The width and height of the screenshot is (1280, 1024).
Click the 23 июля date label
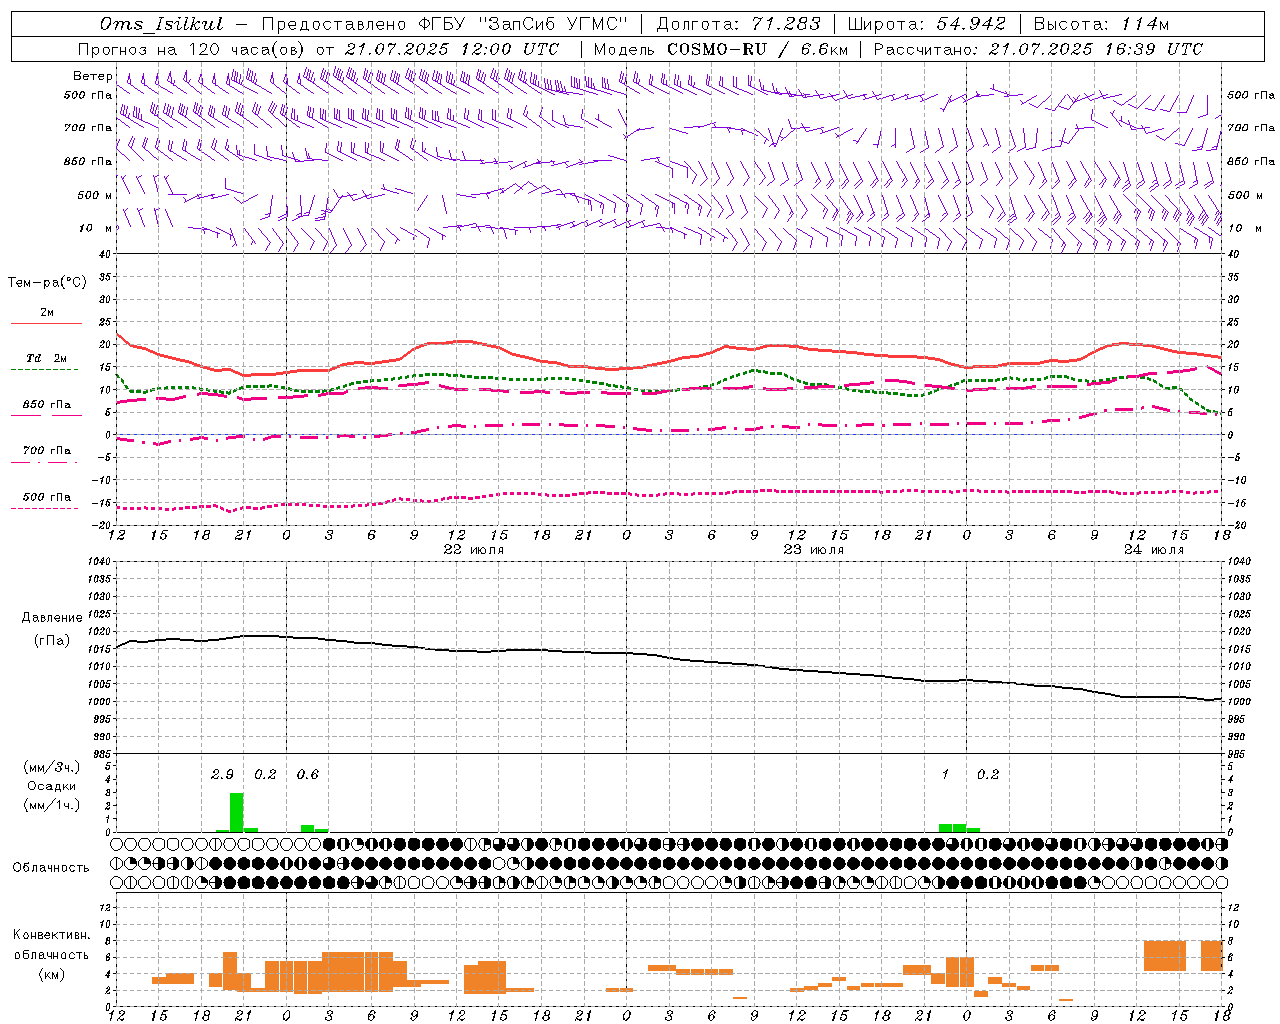(x=814, y=550)
